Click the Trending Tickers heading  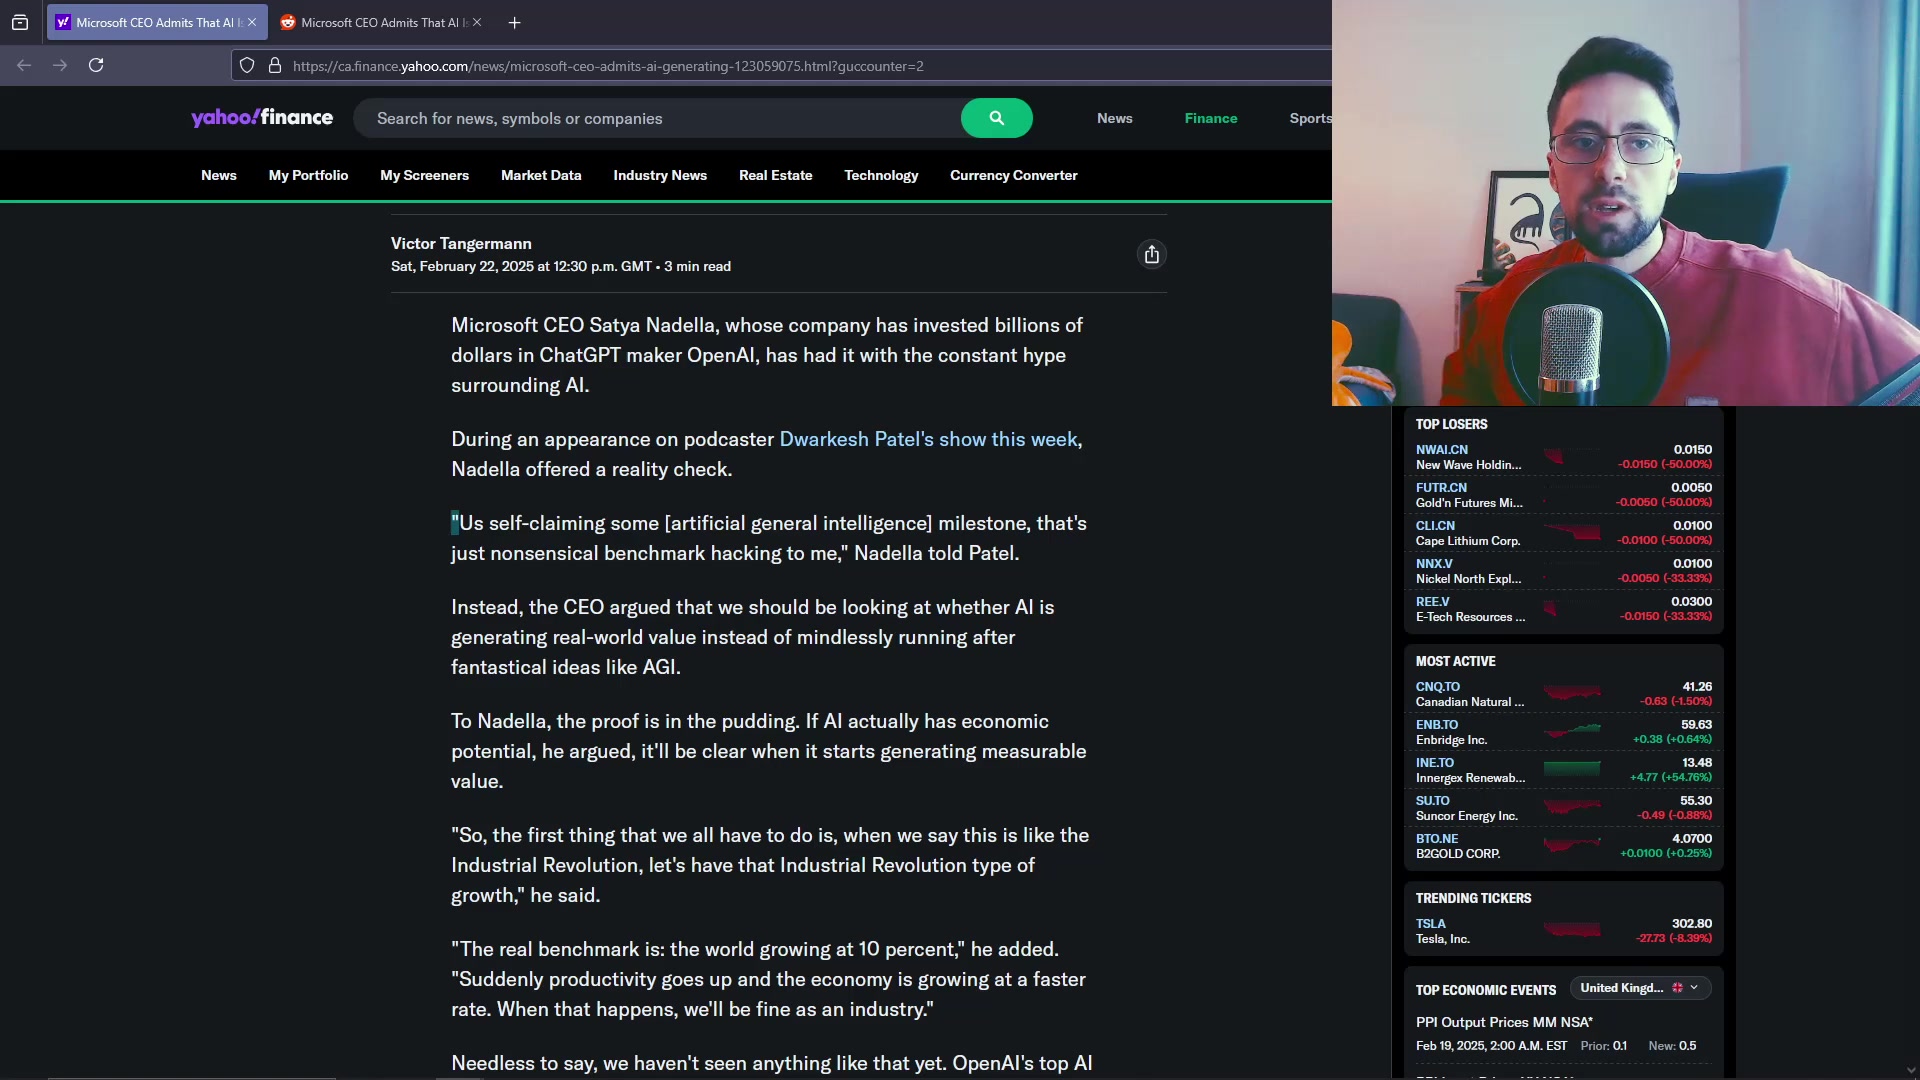pos(1473,898)
